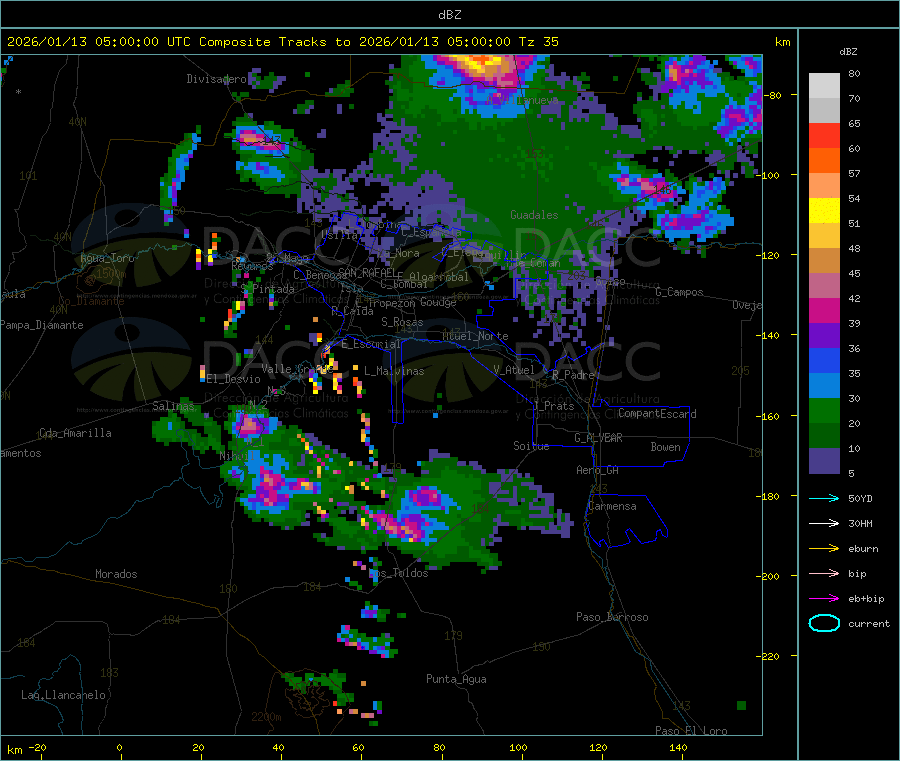This screenshot has height=761, width=900.
Task: Click the 'Punta_Agua' place label
Action: click(456, 679)
